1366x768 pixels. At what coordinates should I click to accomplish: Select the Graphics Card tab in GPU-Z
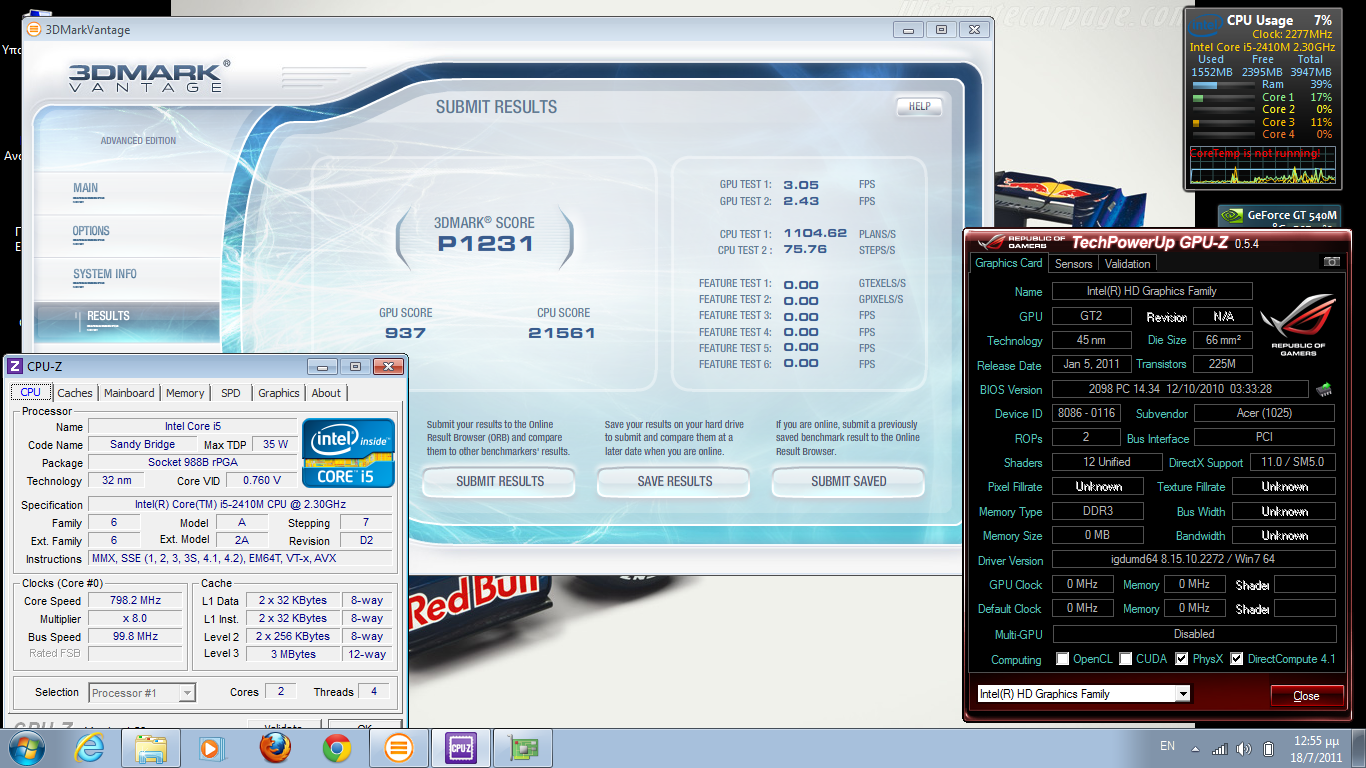pos(1009,263)
